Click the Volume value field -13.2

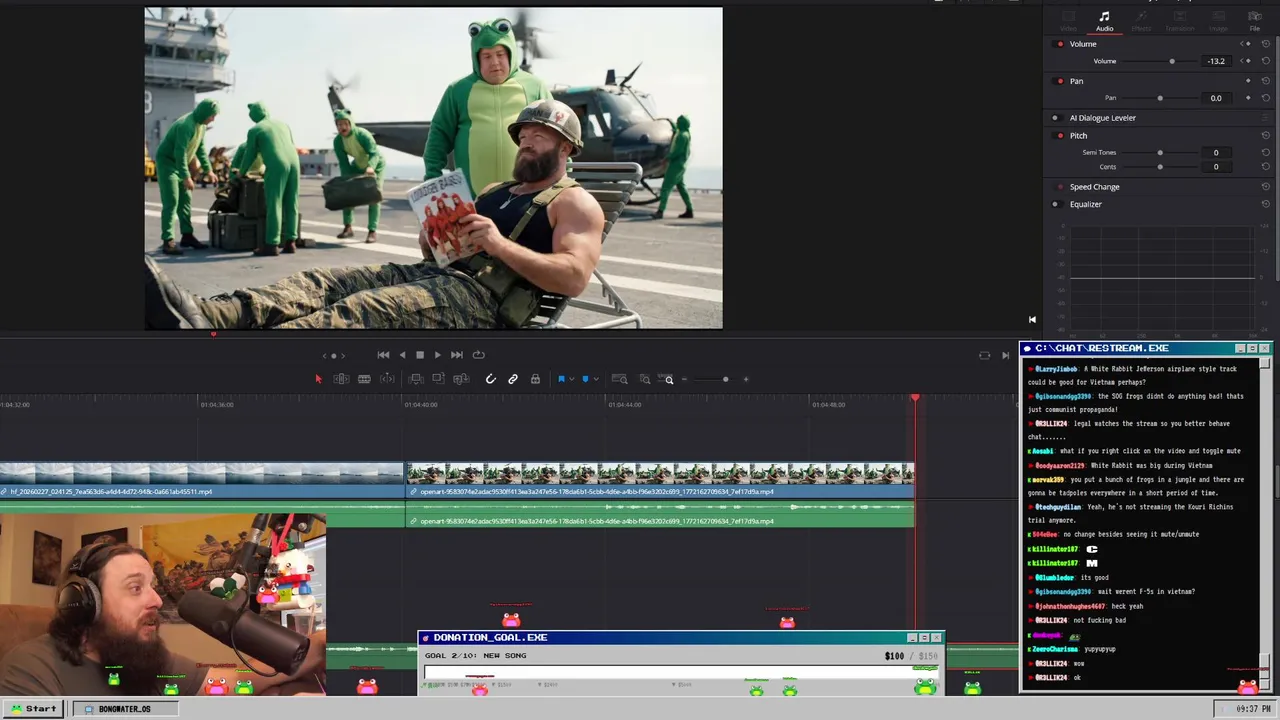(1216, 61)
